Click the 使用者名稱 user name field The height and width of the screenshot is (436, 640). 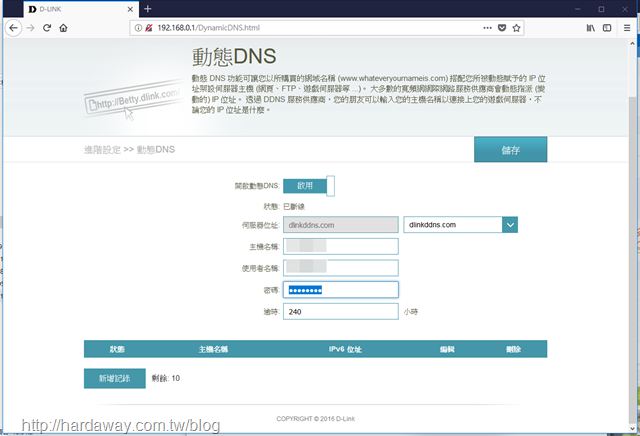[x=341, y=268]
